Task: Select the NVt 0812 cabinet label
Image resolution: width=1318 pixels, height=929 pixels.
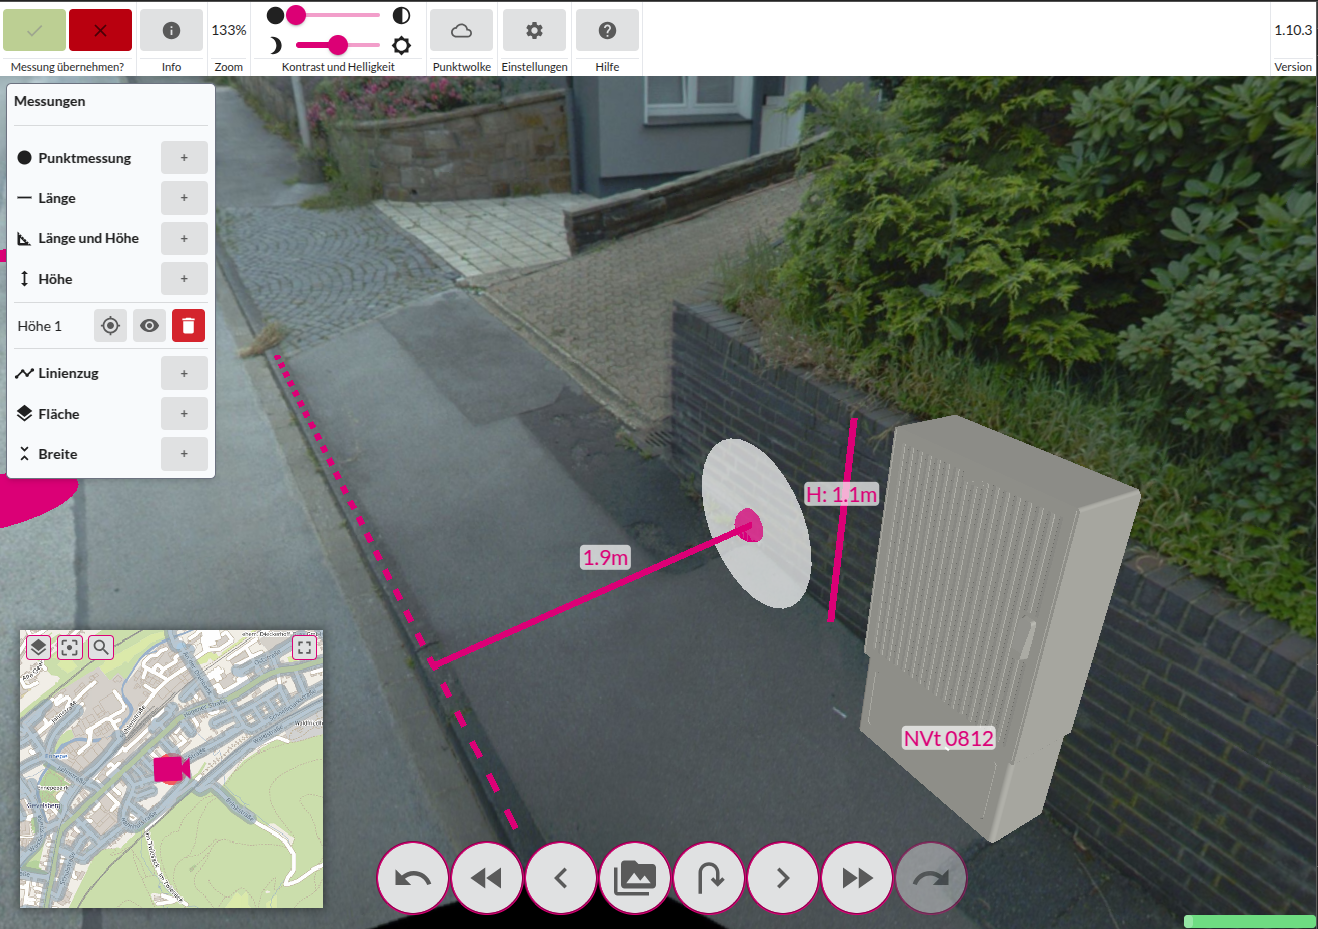Action: (948, 739)
